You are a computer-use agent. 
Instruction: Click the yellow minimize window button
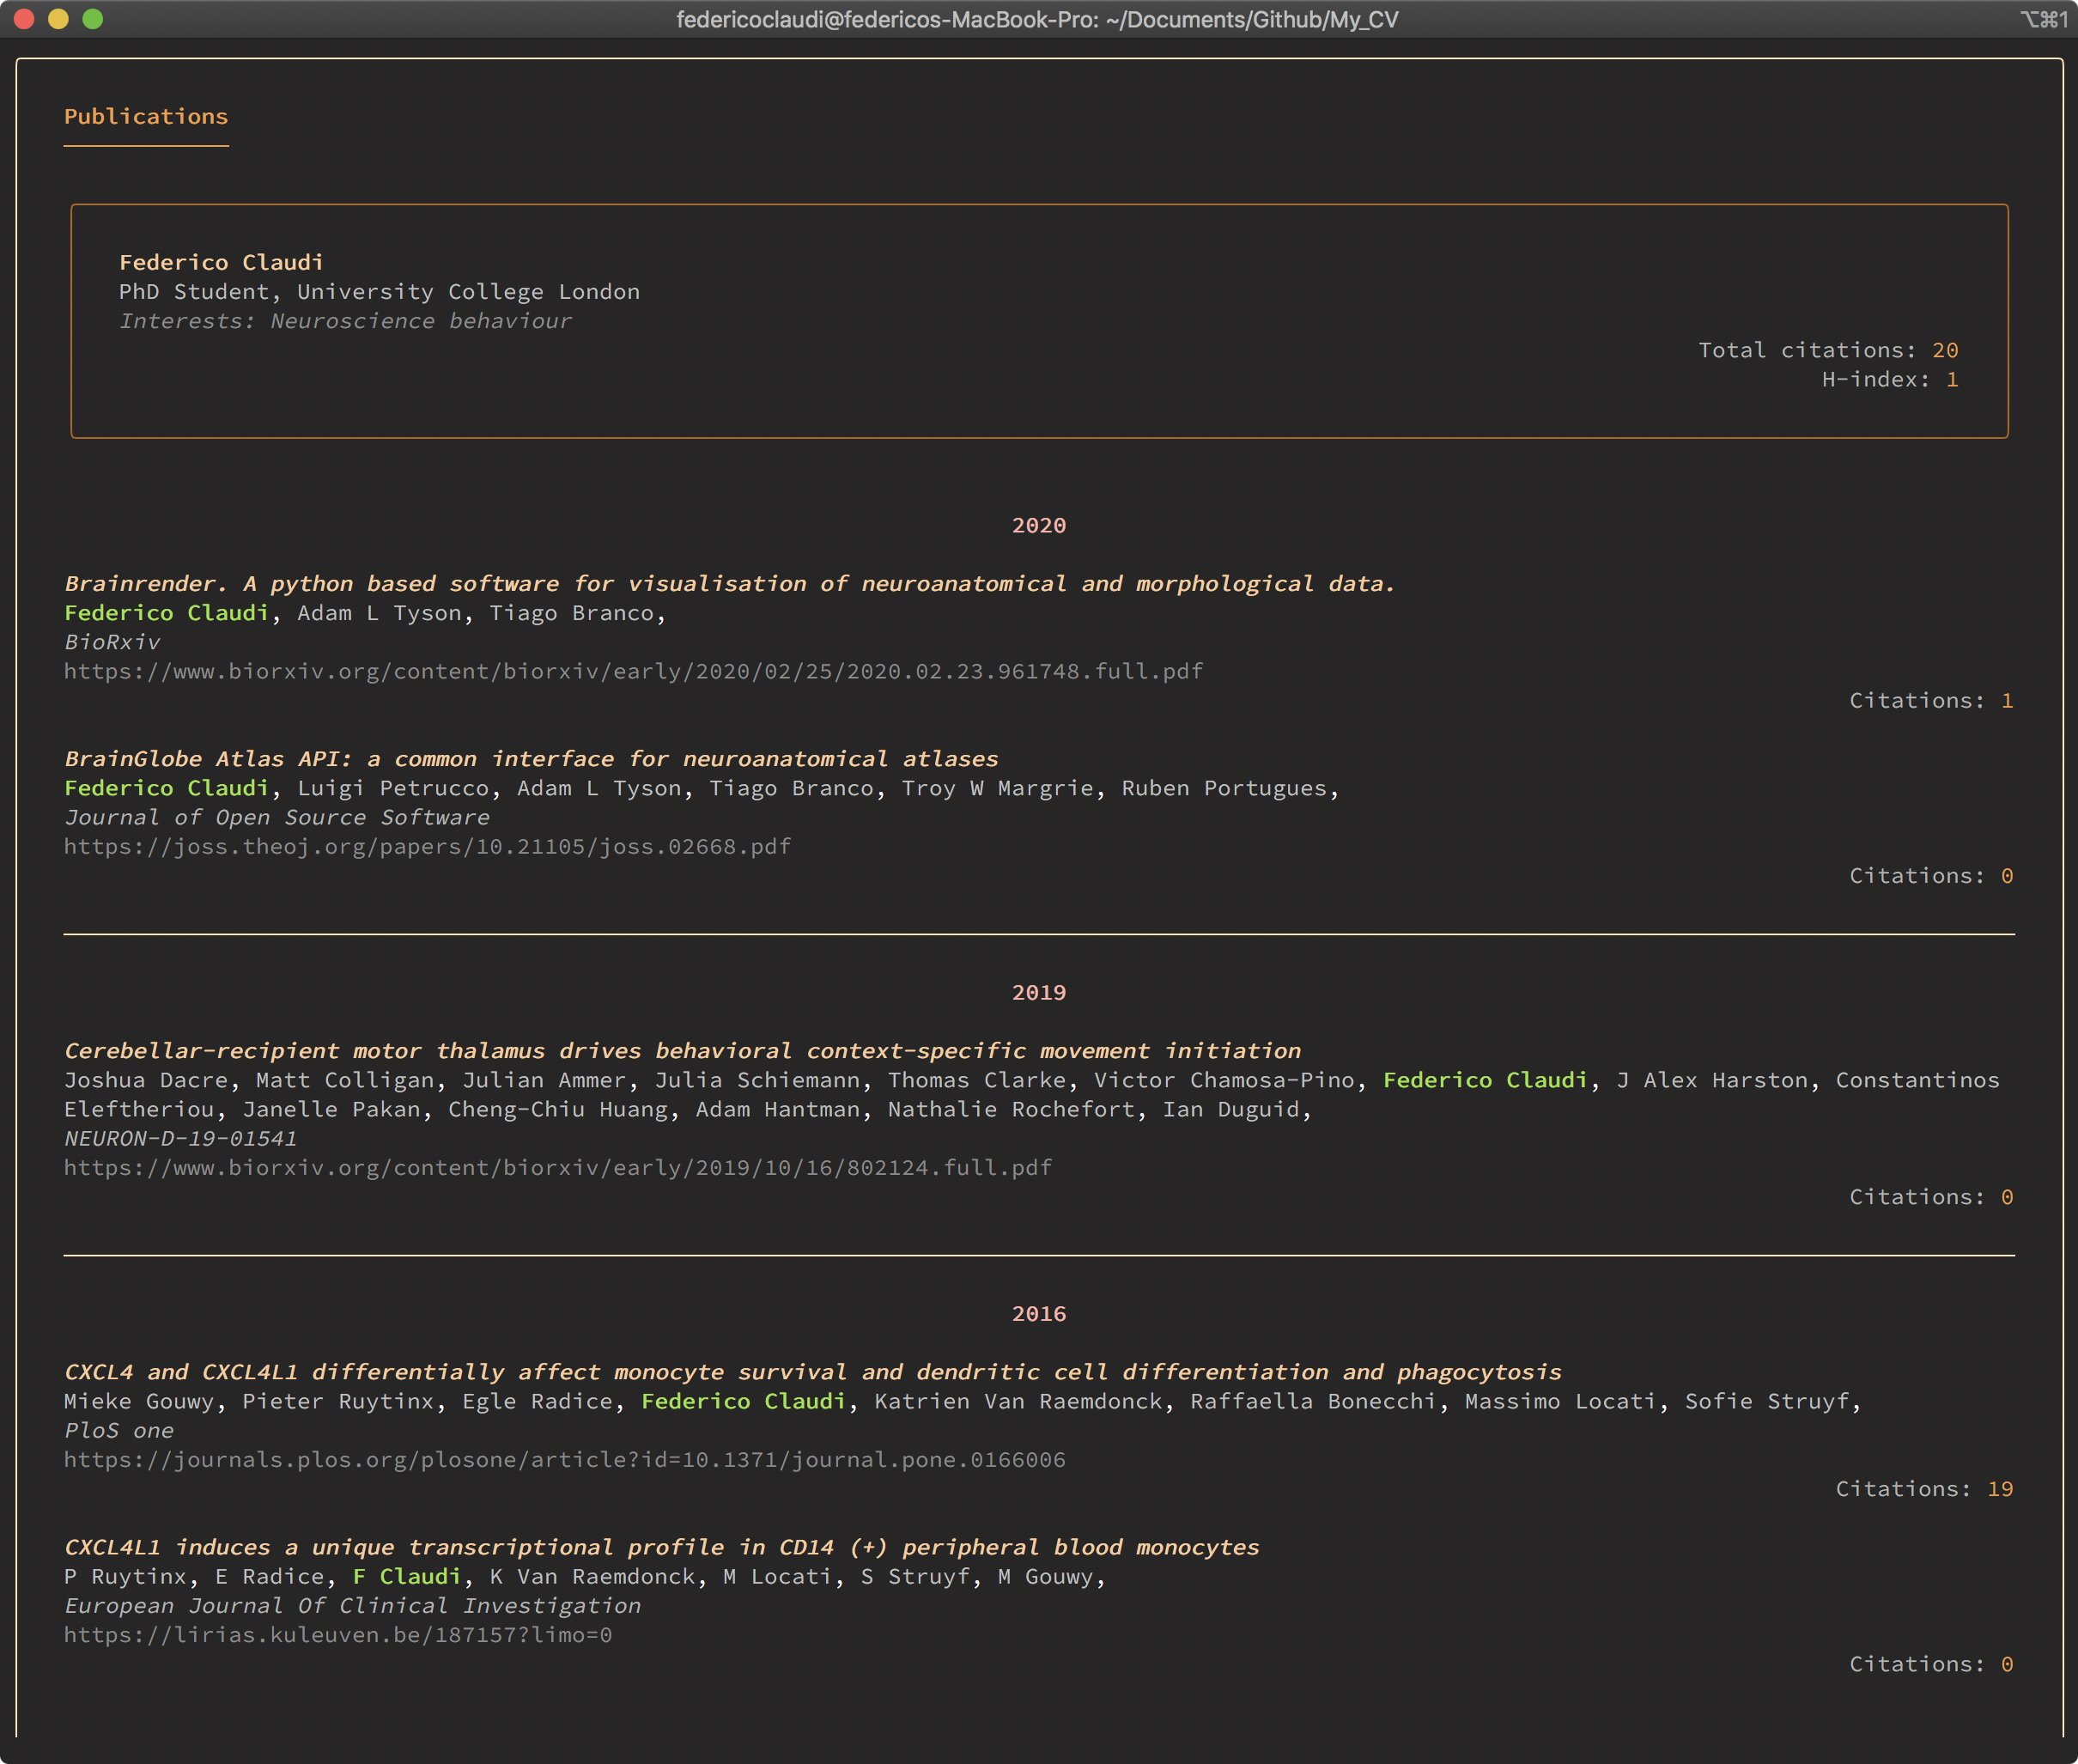pyautogui.click(x=59, y=19)
